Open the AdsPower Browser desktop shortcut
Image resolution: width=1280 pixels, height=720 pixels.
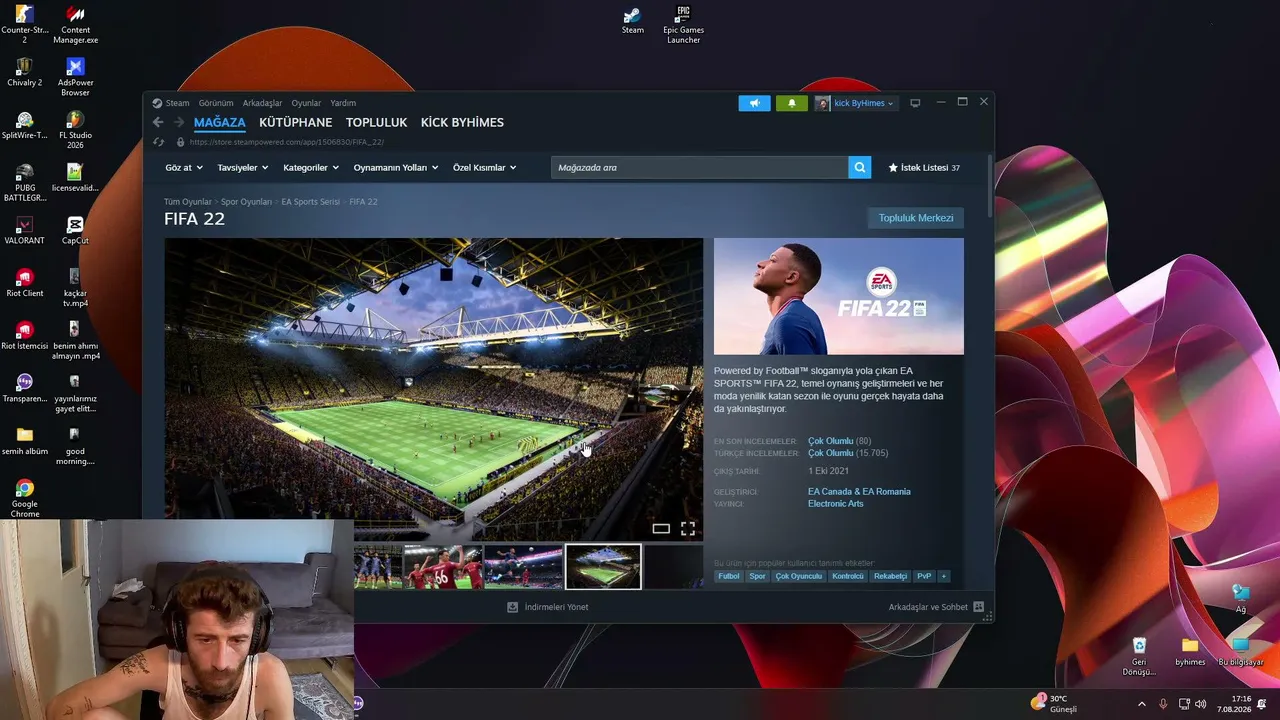(75, 77)
